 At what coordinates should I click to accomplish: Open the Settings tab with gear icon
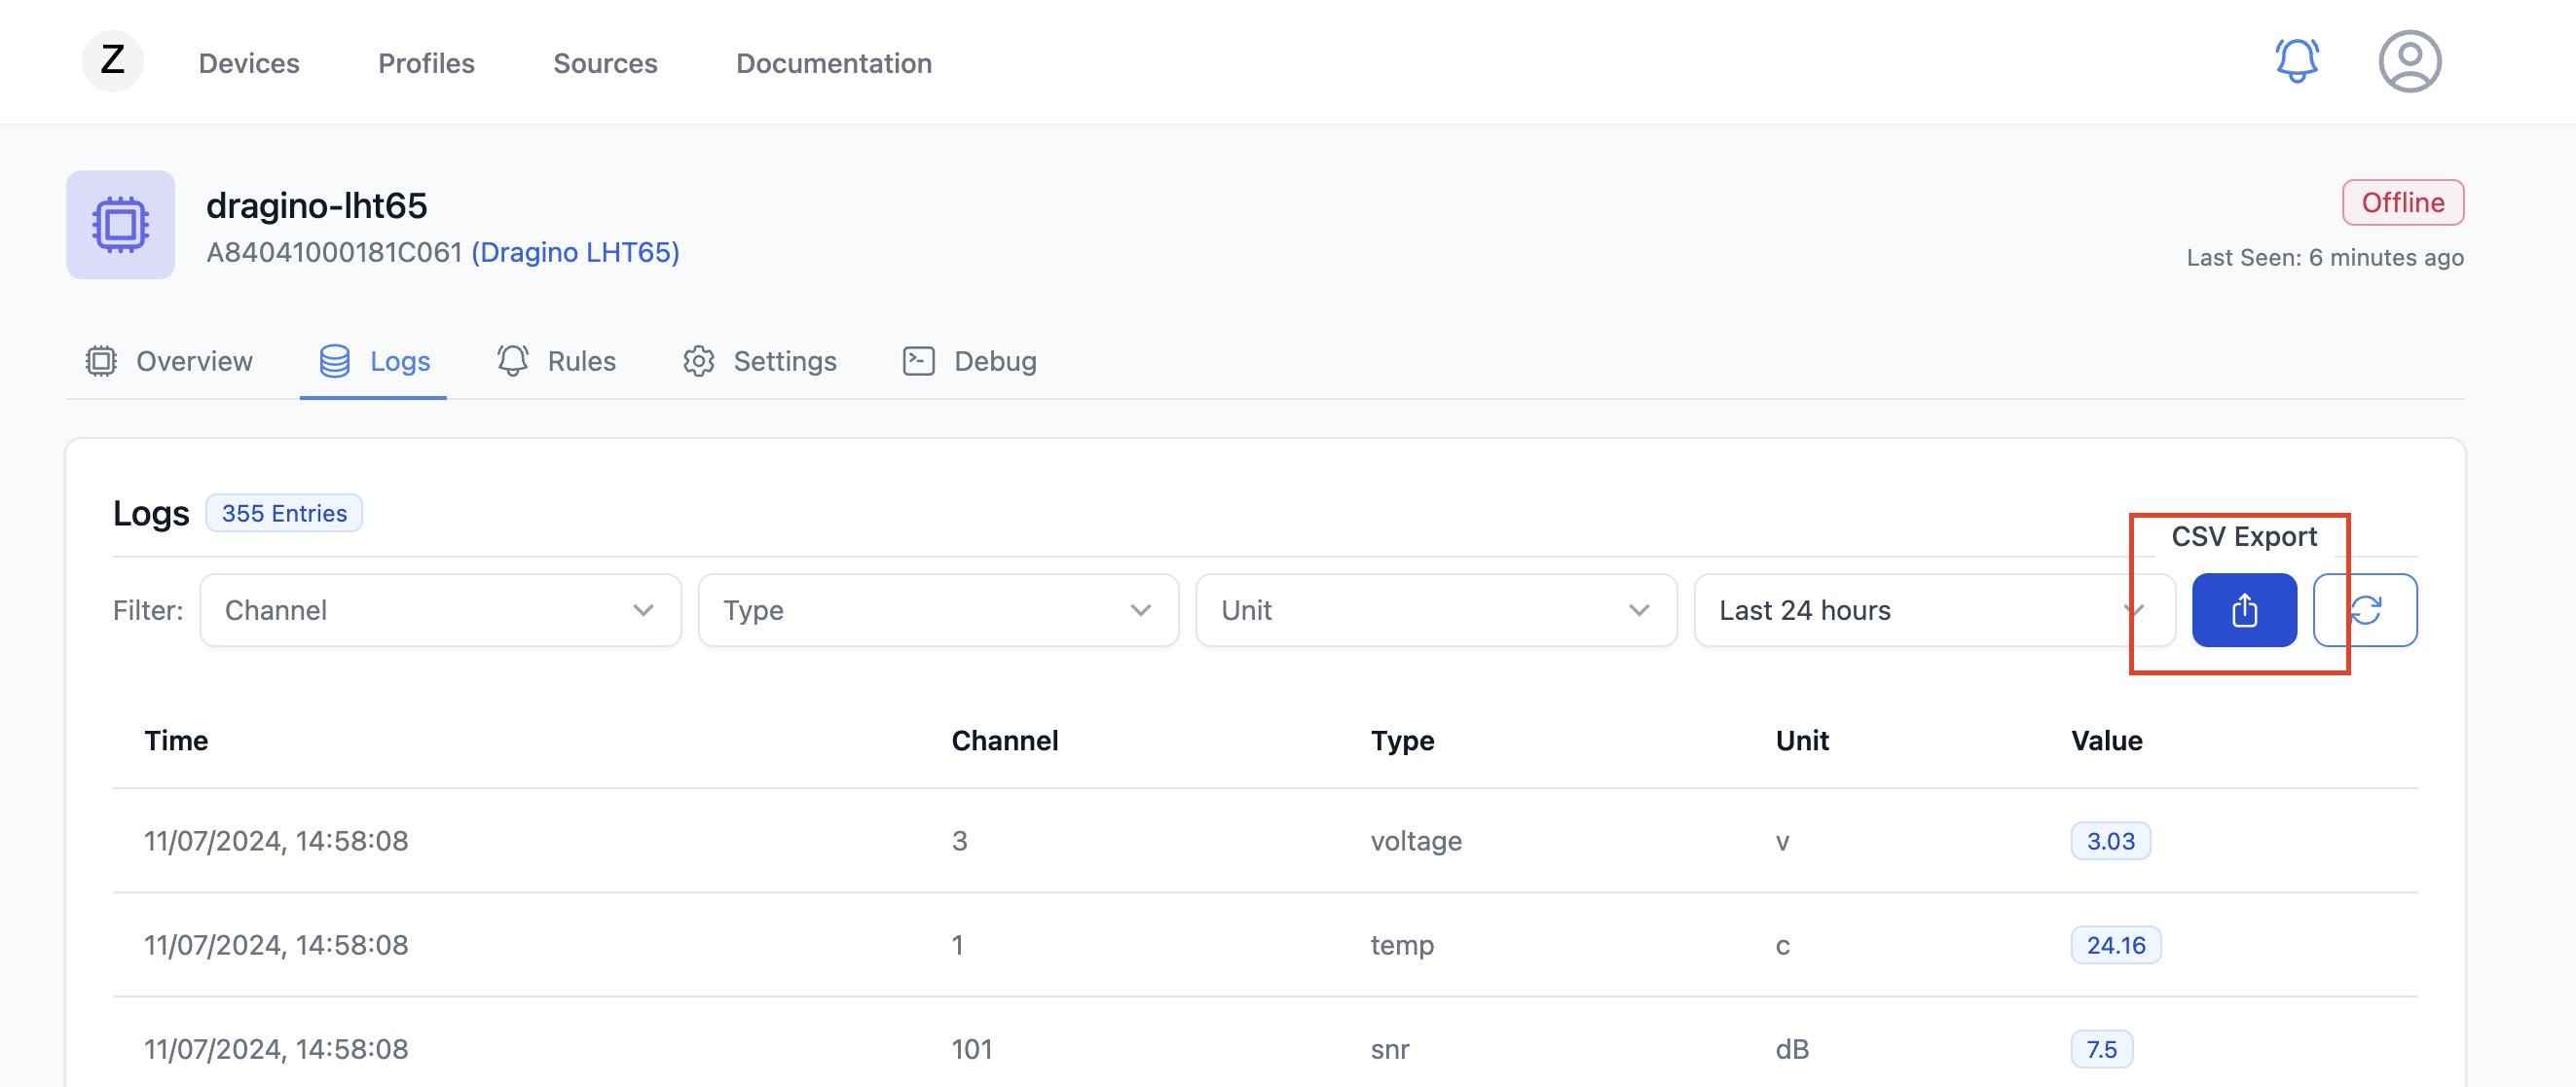pos(760,361)
